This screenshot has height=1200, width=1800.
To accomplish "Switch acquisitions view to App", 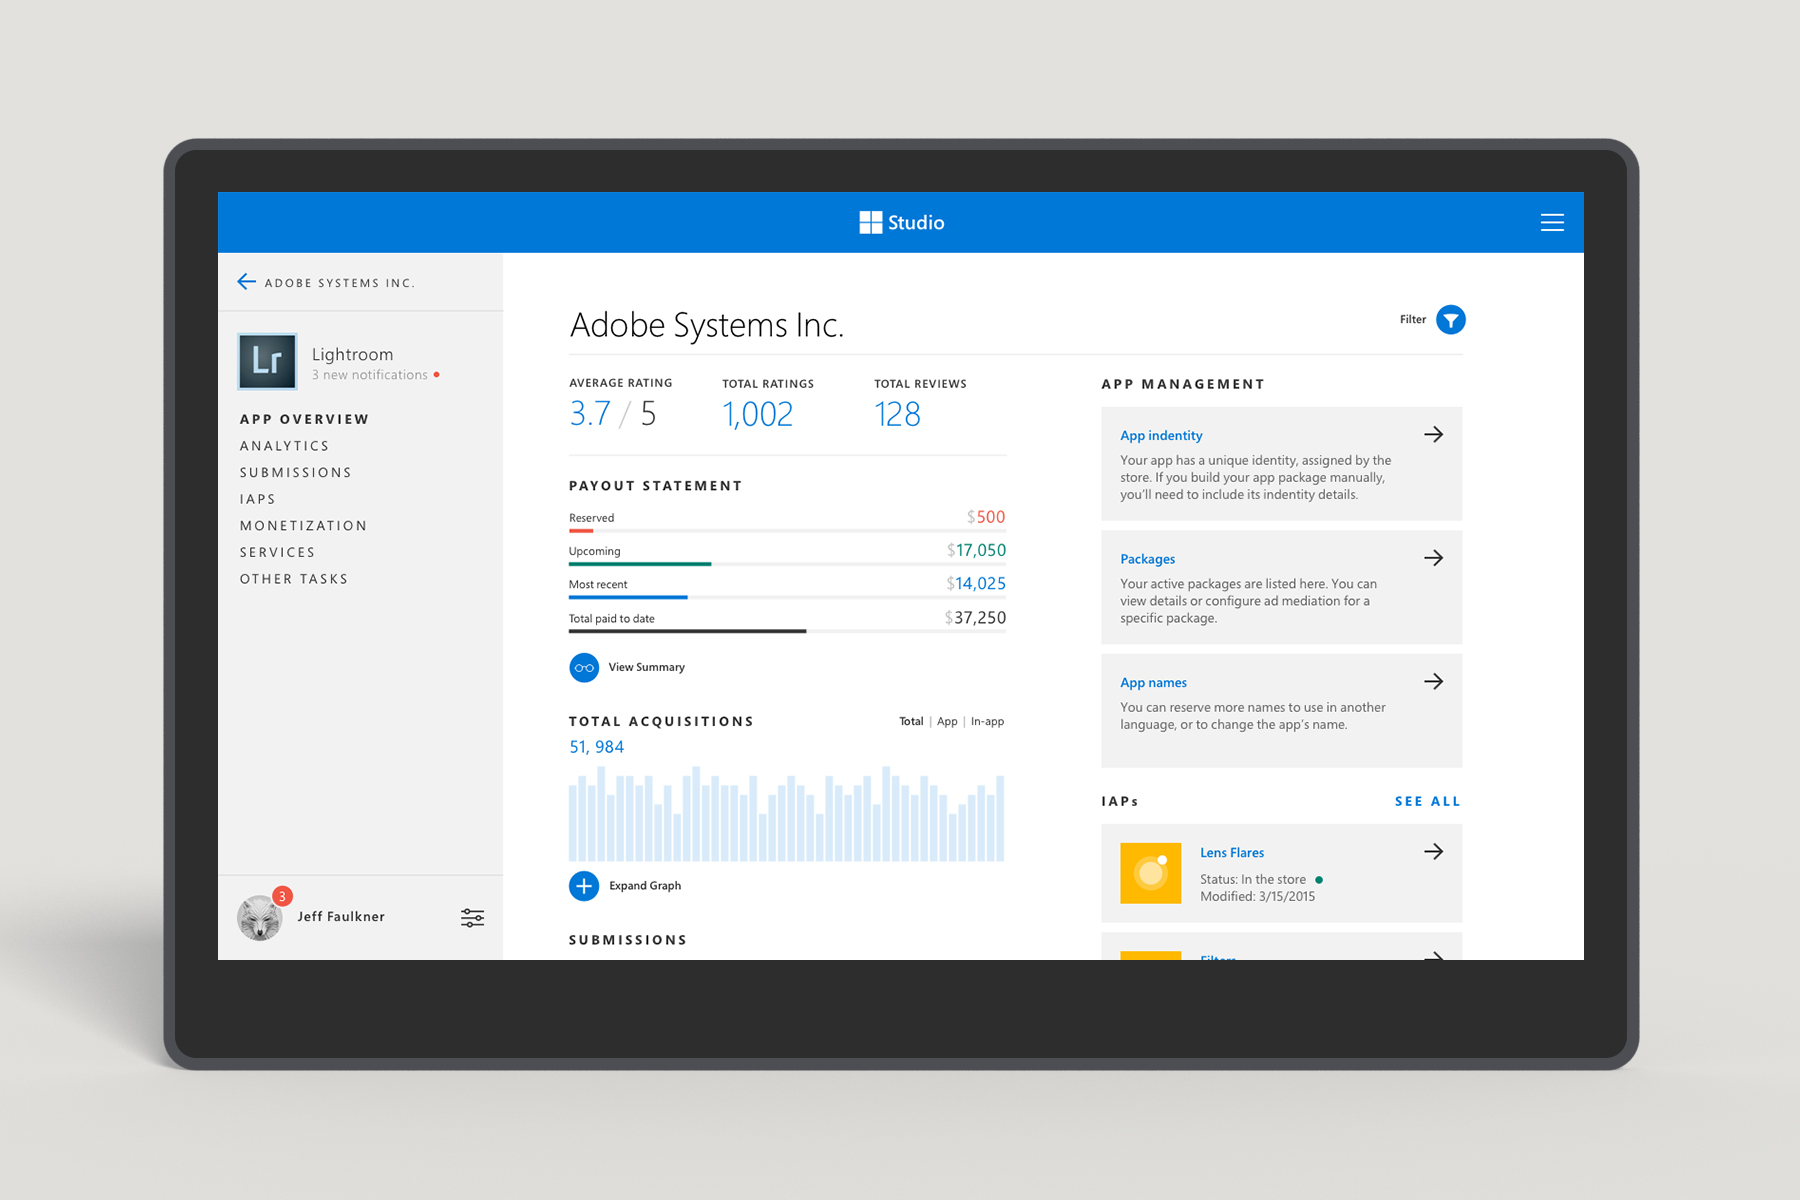I will click(x=946, y=720).
